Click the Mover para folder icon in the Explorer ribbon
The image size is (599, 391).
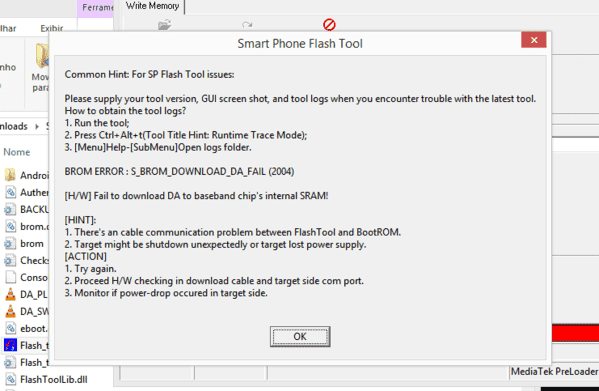(42, 56)
